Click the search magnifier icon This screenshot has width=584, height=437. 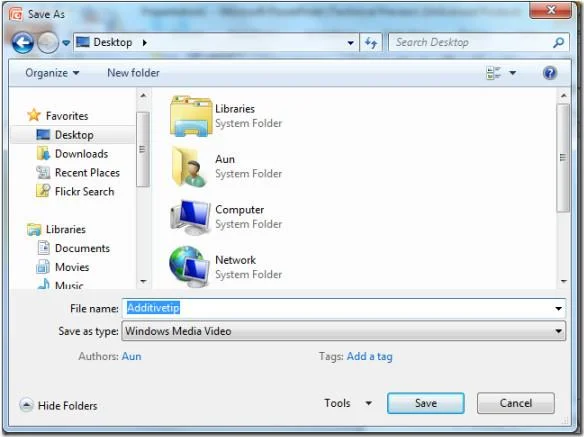click(558, 42)
